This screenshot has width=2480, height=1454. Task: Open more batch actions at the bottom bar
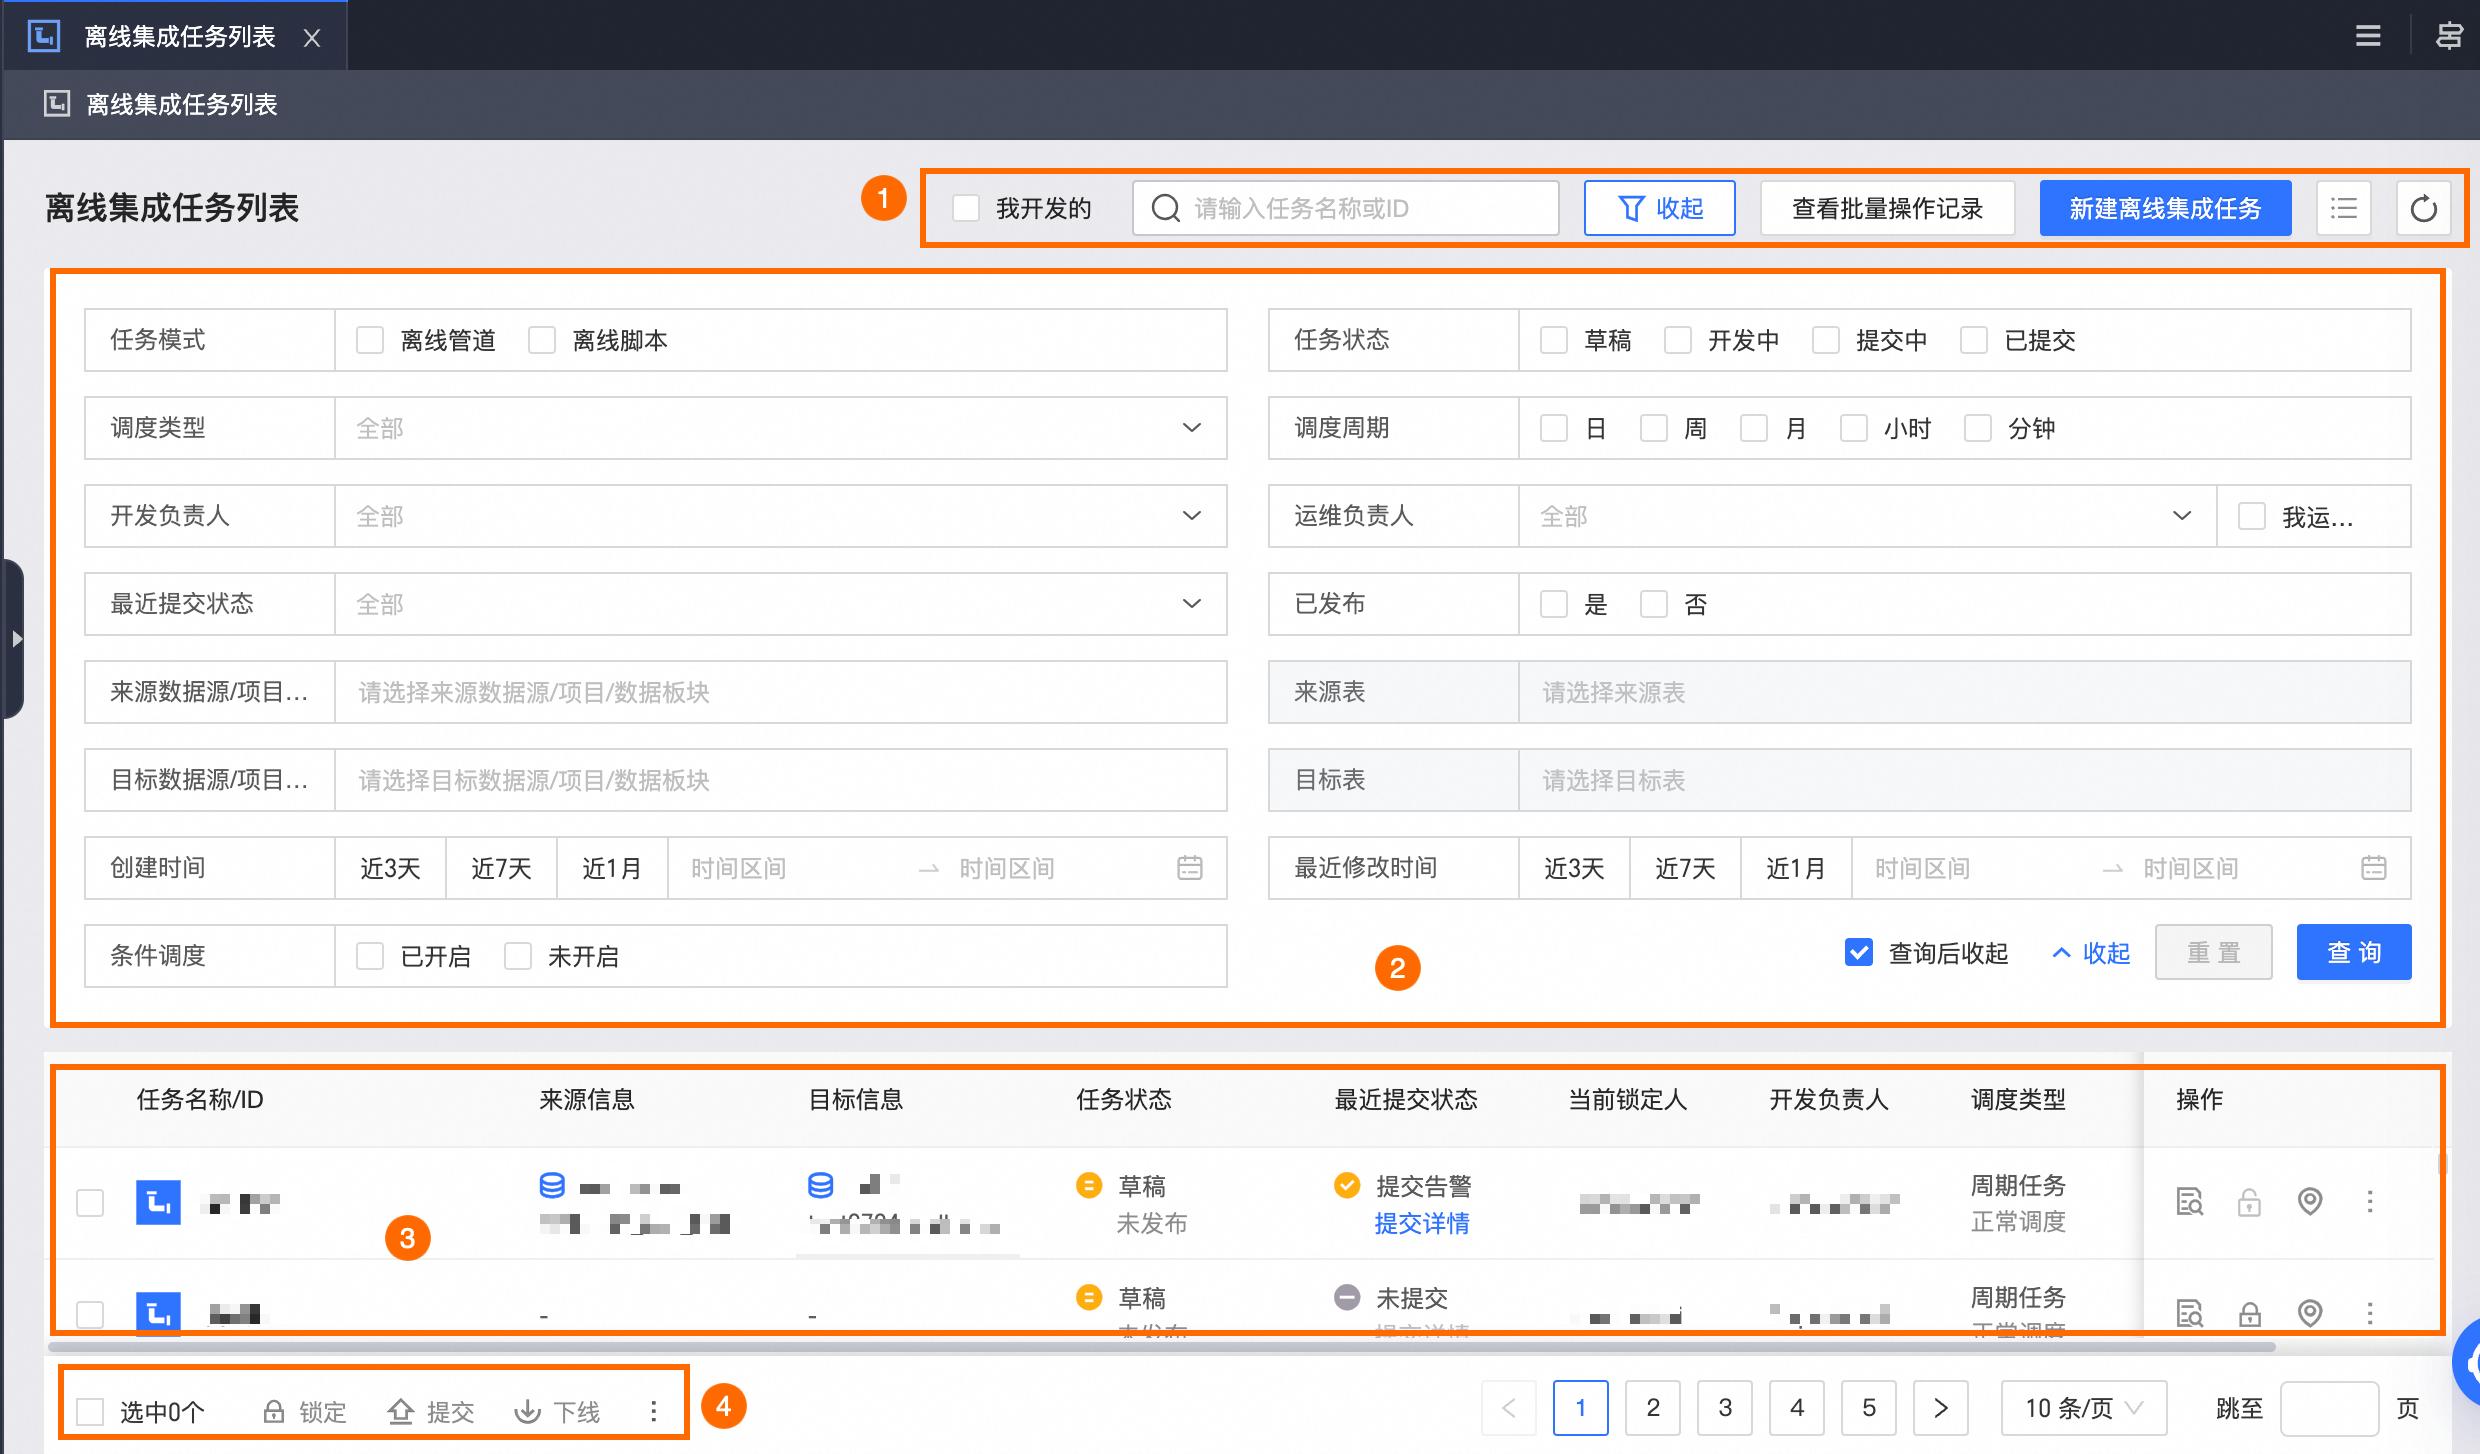(x=653, y=1410)
